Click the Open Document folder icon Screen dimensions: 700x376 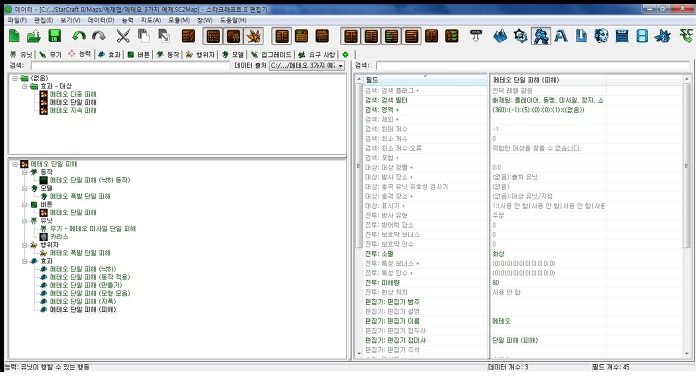click(x=34, y=36)
